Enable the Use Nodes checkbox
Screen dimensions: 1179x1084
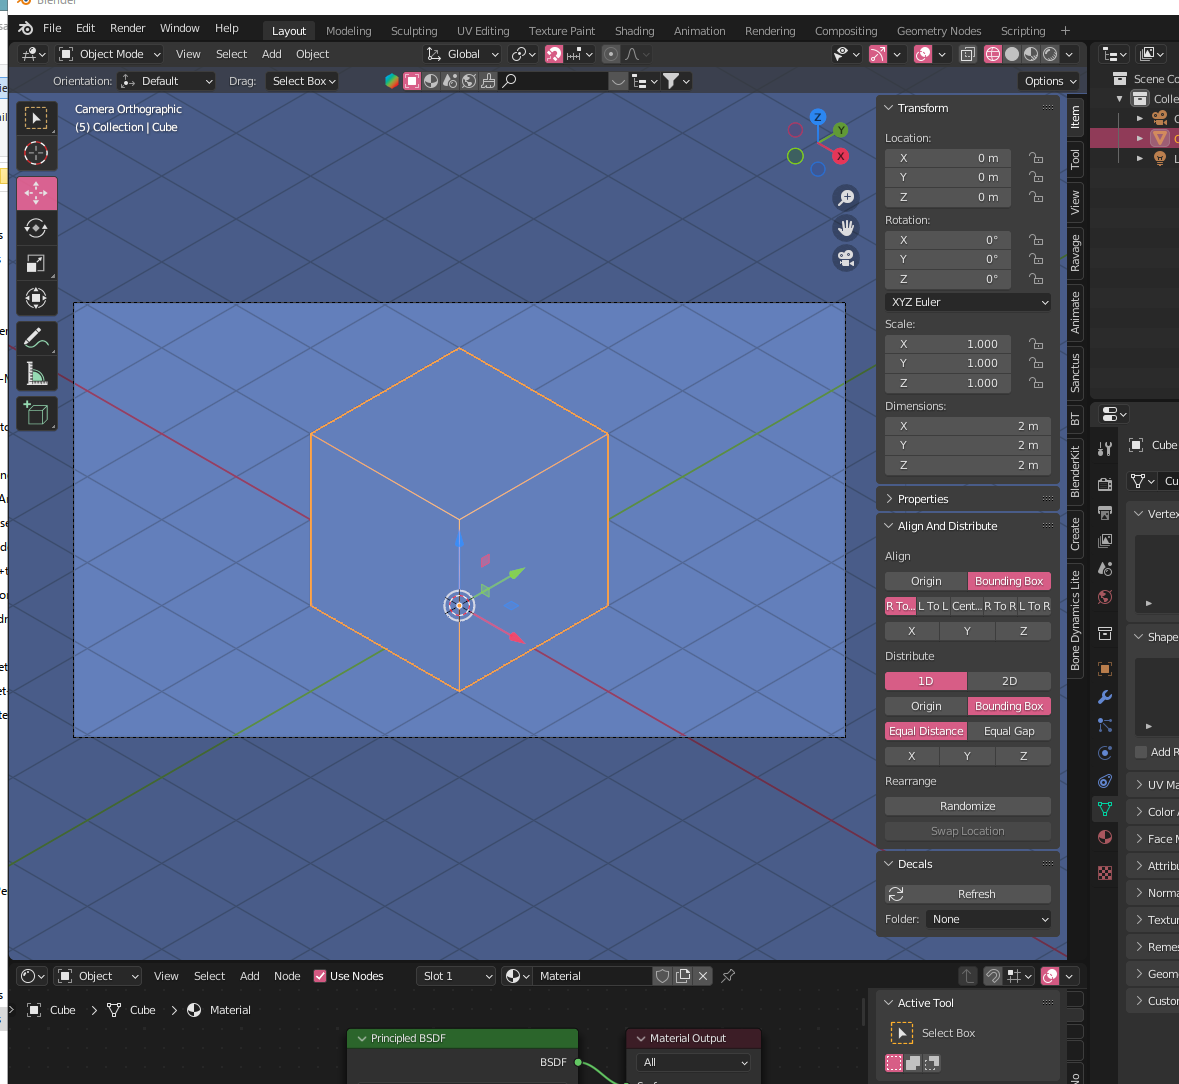pos(320,976)
